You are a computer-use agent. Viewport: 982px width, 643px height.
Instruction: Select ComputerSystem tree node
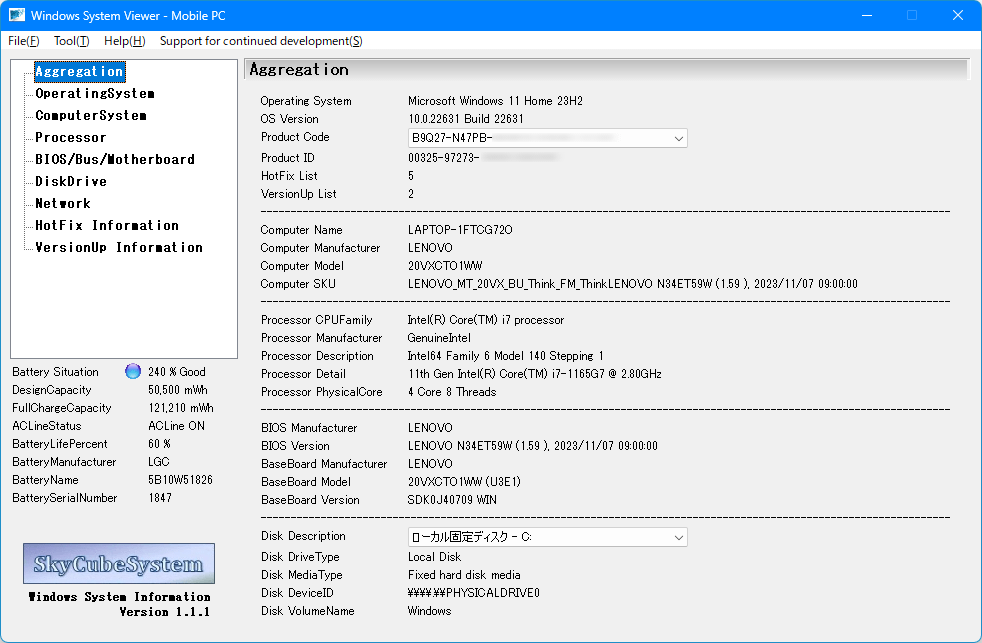(x=91, y=115)
